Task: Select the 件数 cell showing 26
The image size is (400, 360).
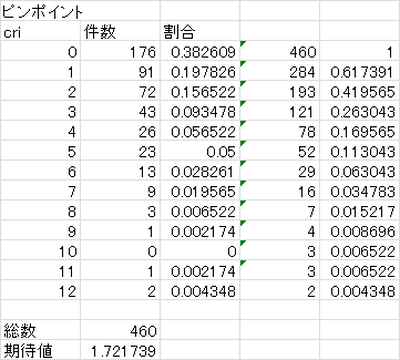Action: (120, 131)
